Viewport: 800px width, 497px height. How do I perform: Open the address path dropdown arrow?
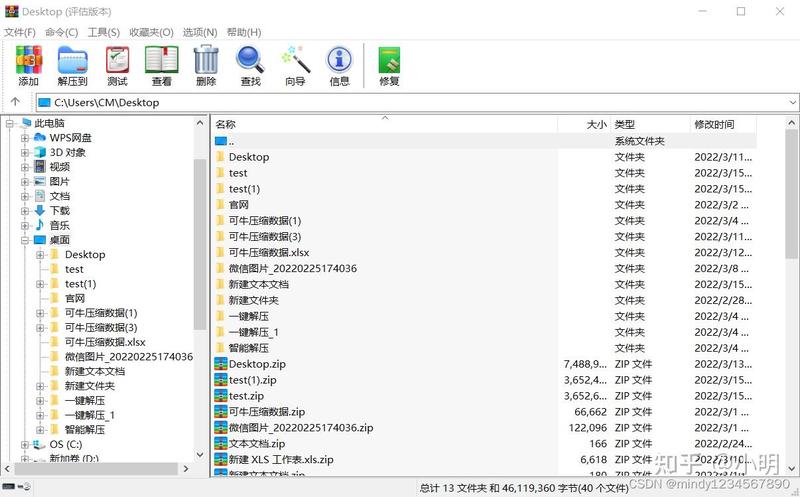(792, 103)
